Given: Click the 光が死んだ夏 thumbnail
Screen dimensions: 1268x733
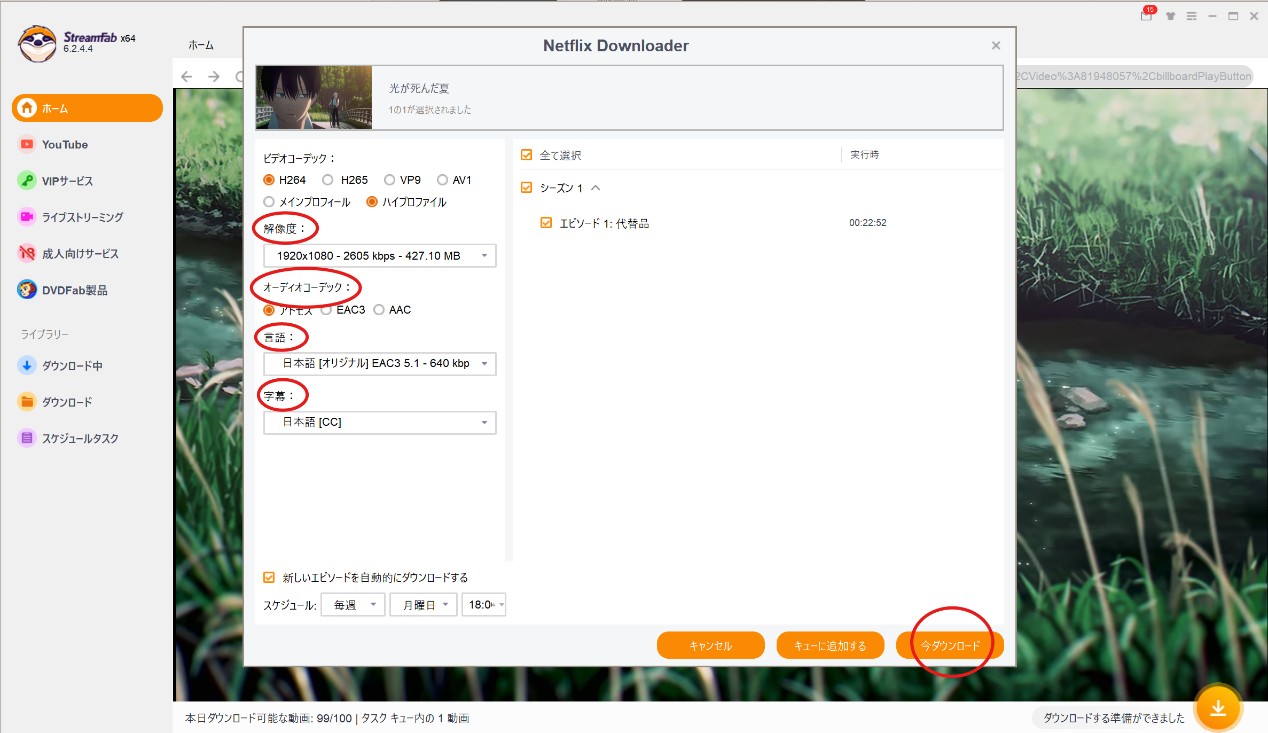Looking at the screenshot, I should pos(314,98).
